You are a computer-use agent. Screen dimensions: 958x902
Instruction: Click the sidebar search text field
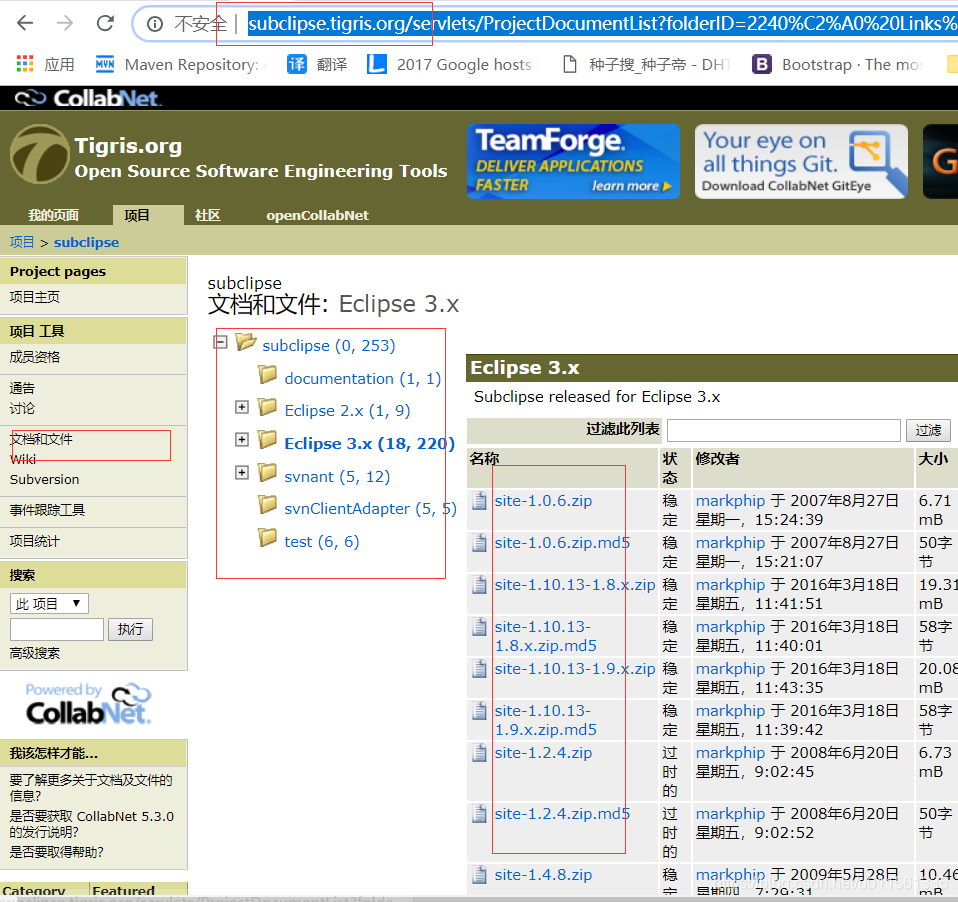57,629
